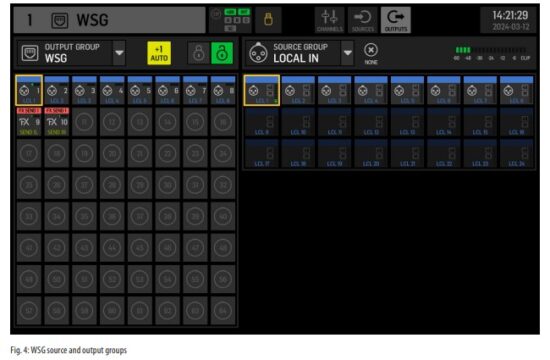Choose source LCL 20
Viewport: 550px width, 360px height.
tap(371, 153)
